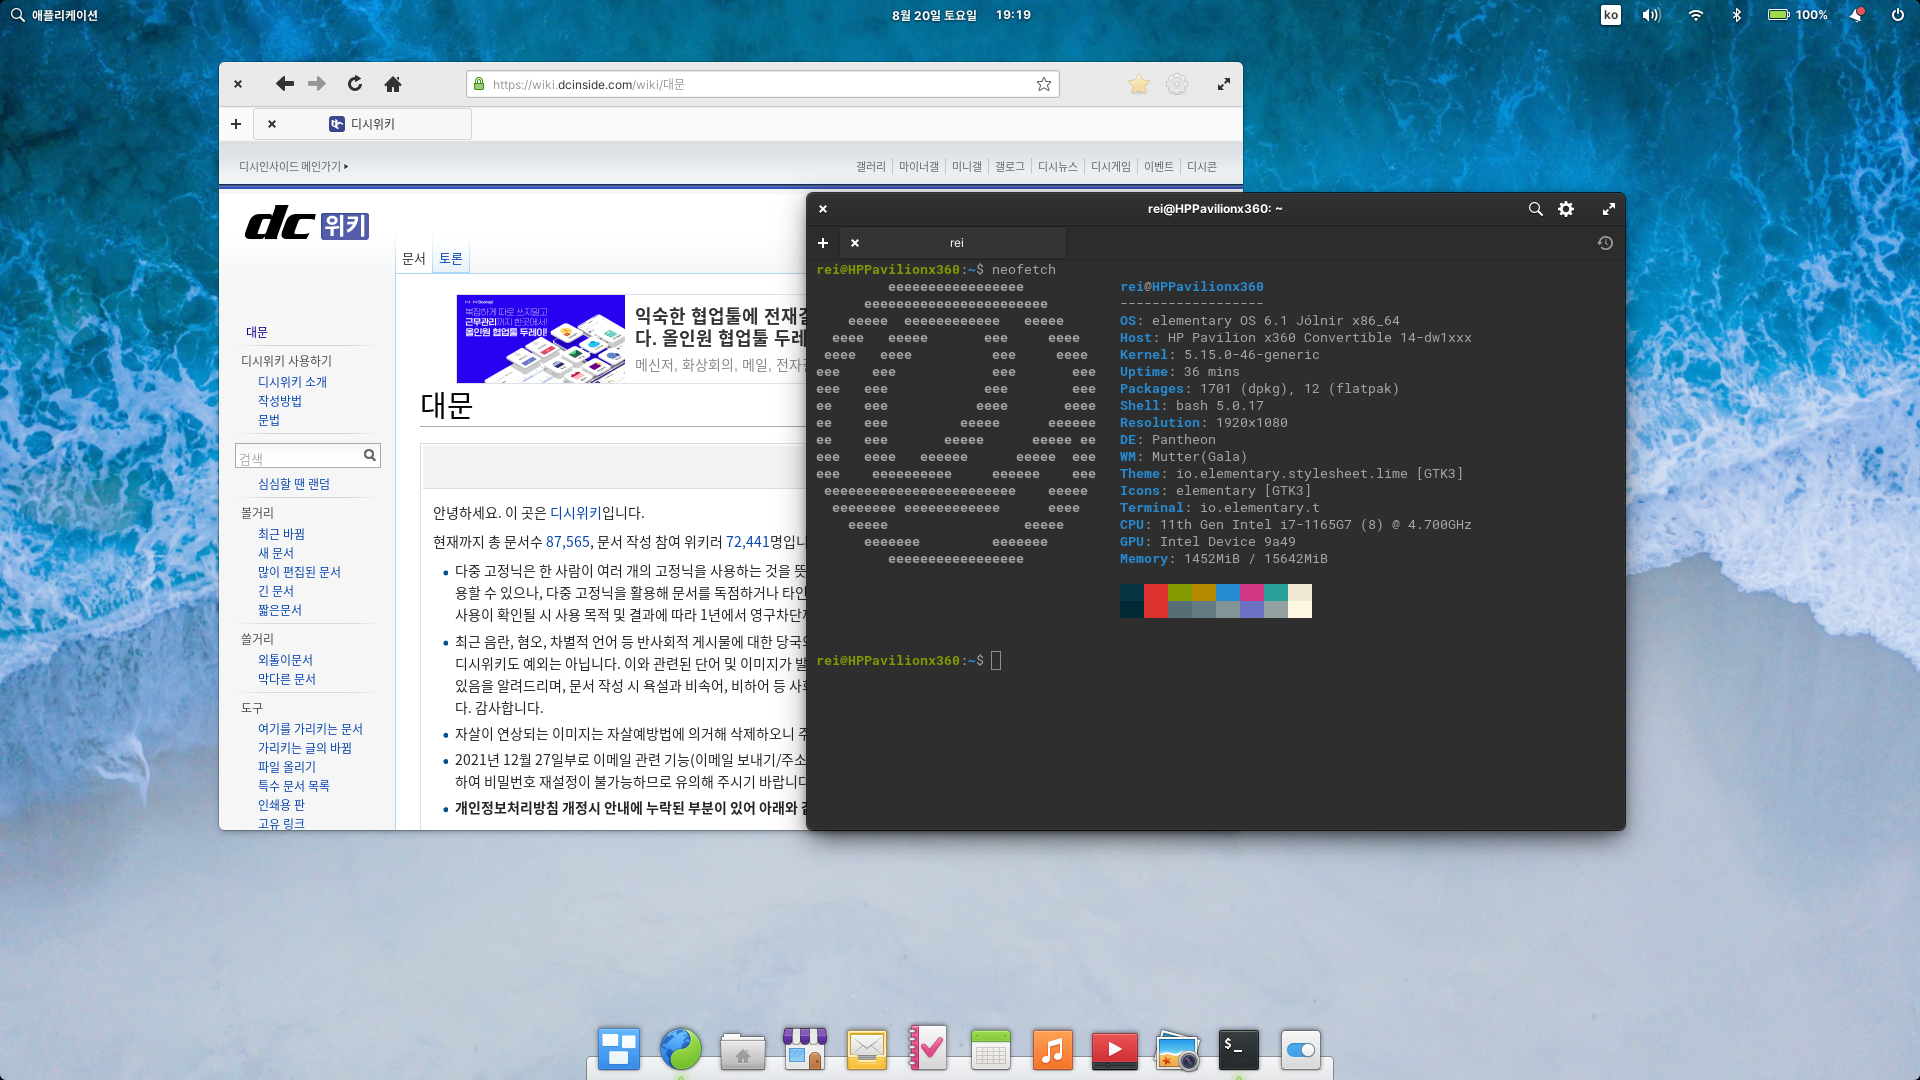
Task: Toggle the Bluetooth indicator in the panel
Action: tap(1737, 15)
